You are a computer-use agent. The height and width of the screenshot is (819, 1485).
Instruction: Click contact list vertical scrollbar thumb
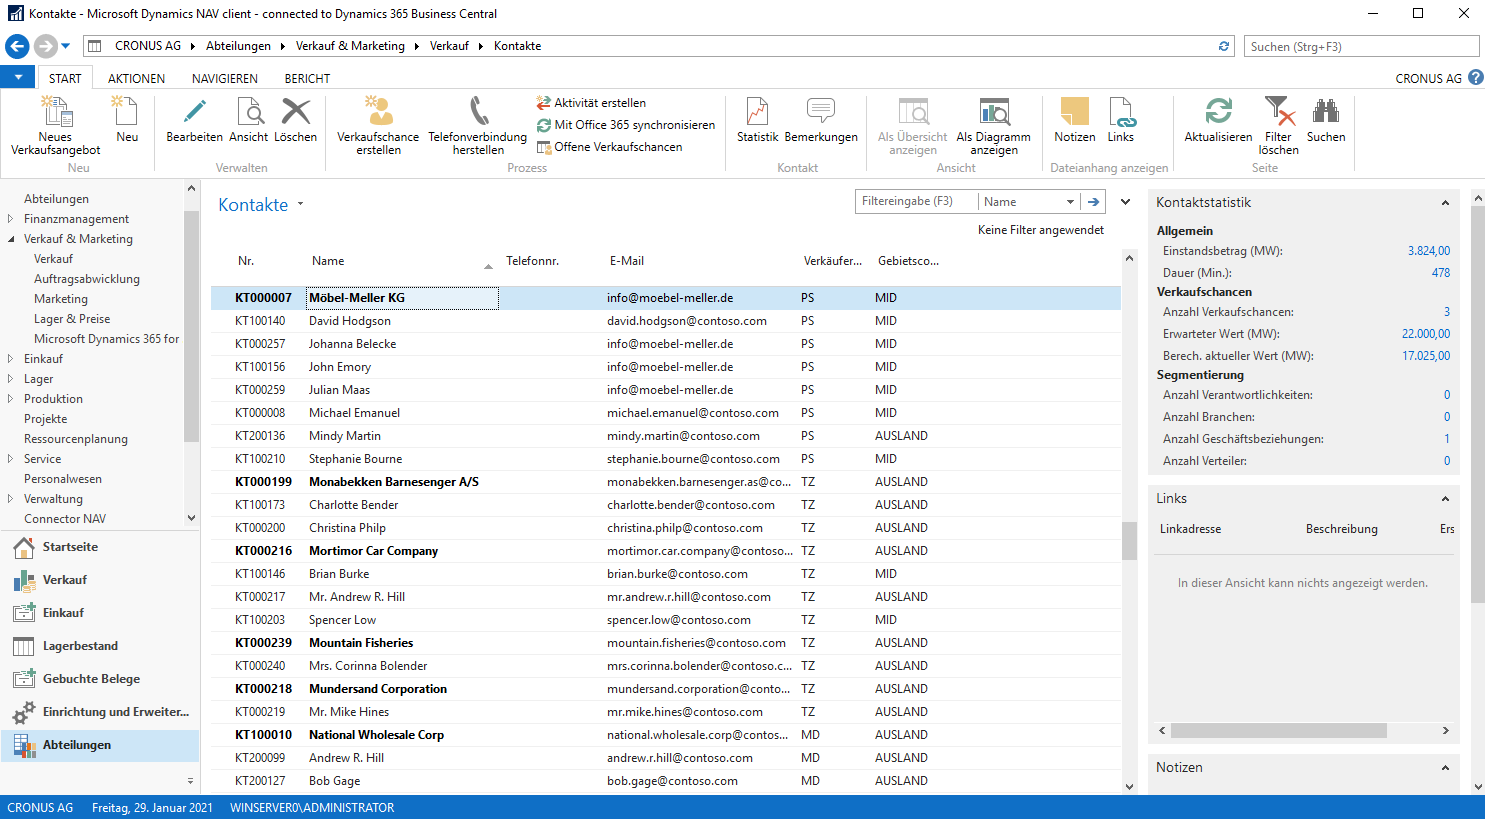coord(1129,541)
